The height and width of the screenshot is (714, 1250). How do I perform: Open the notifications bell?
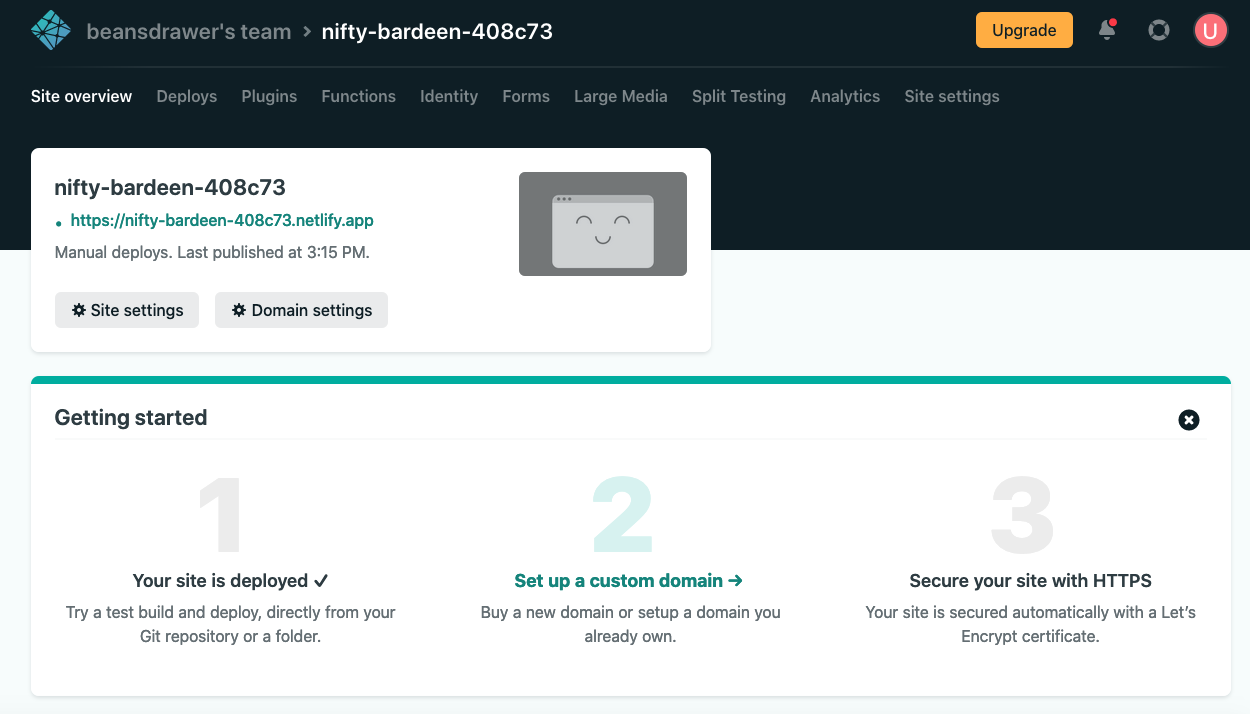point(1107,30)
